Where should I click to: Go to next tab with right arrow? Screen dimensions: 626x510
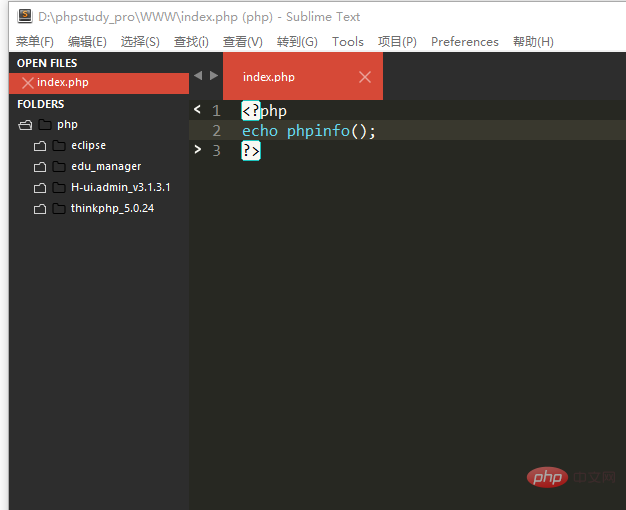(214, 75)
